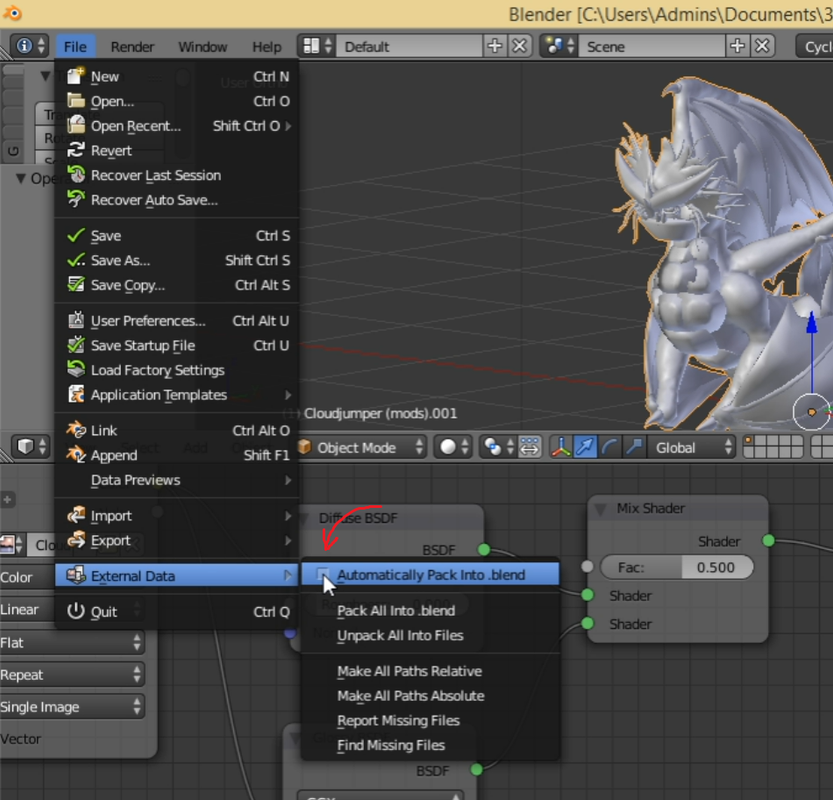The width and height of the screenshot is (833, 800).
Task: Click the New file icon
Action: (76, 76)
